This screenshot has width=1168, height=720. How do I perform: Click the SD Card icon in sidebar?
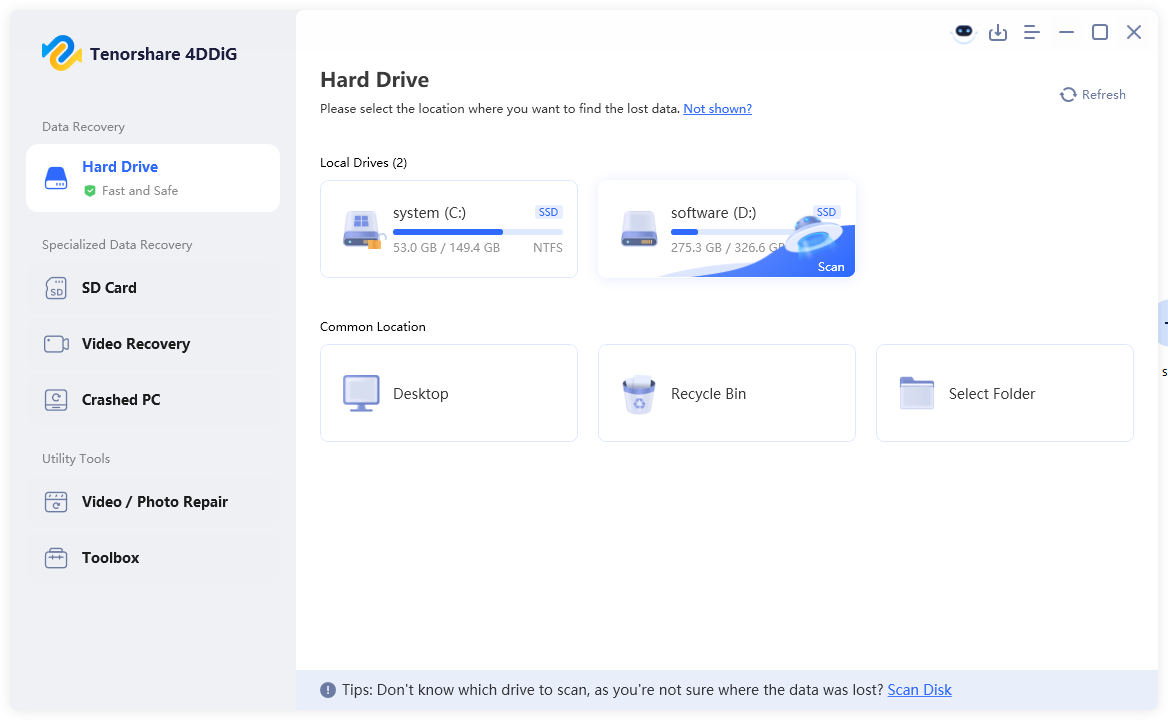click(x=56, y=288)
